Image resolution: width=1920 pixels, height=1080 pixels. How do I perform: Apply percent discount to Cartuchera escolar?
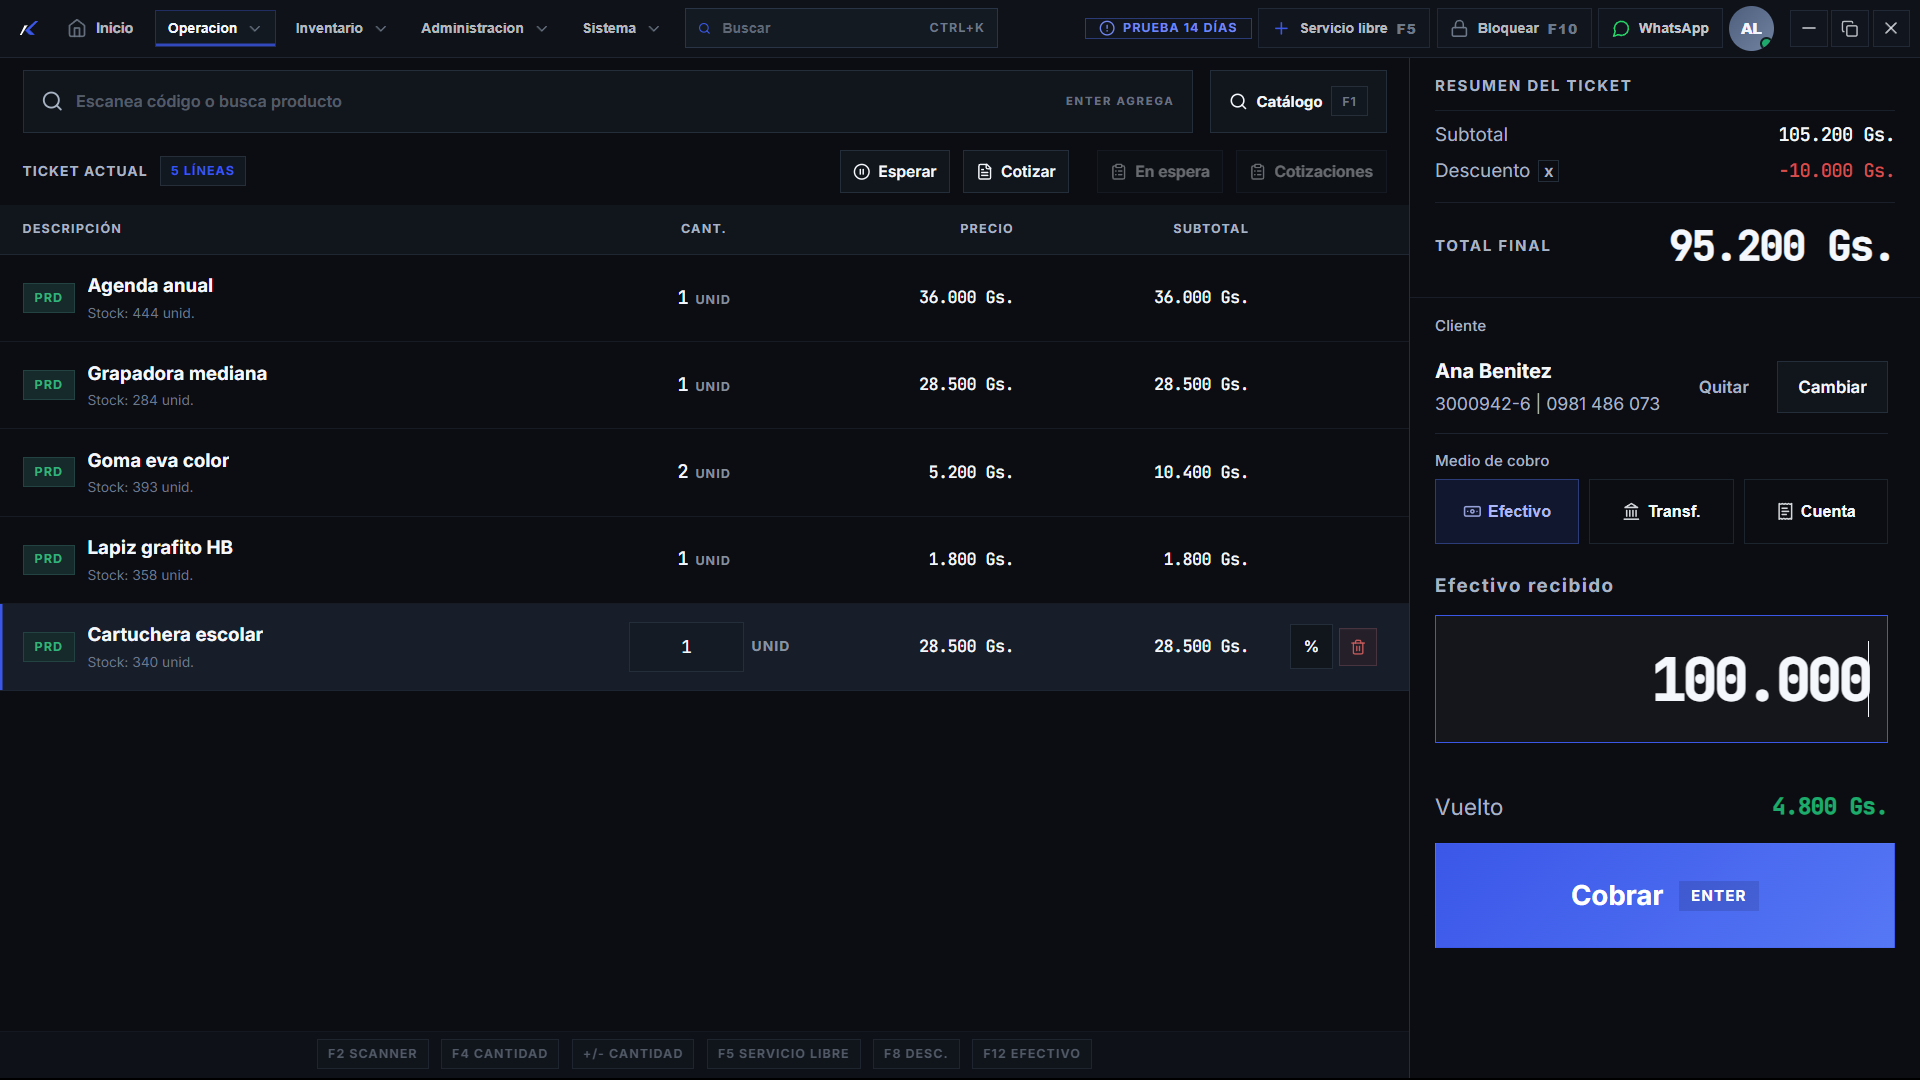pyautogui.click(x=1311, y=647)
